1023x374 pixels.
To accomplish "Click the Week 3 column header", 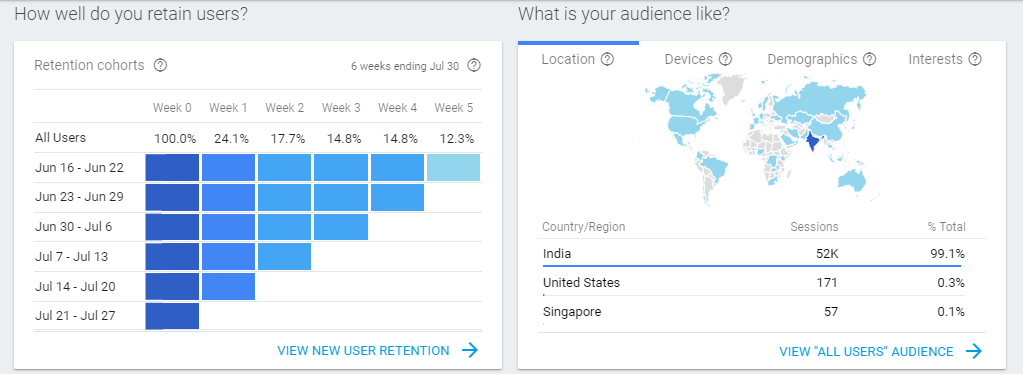I will (341, 108).
